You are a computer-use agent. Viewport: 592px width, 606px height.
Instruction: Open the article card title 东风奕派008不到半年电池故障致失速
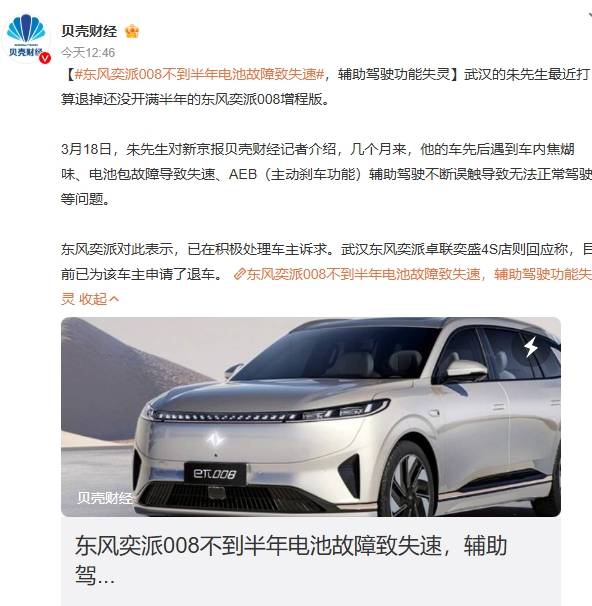pyautogui.click(x=258, y=545)
